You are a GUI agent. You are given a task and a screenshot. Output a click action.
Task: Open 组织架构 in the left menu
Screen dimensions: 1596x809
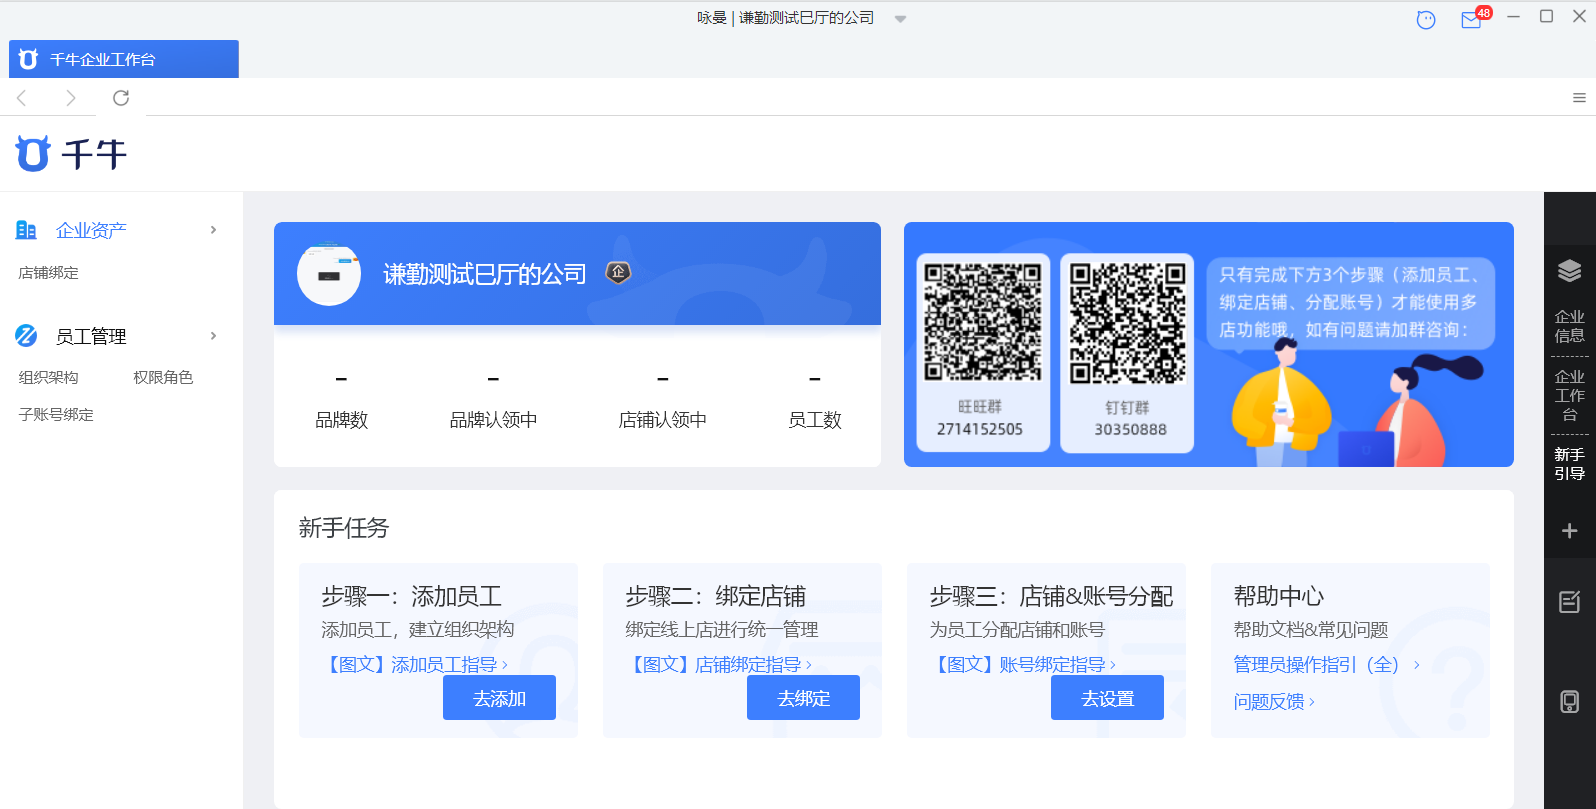48,377
